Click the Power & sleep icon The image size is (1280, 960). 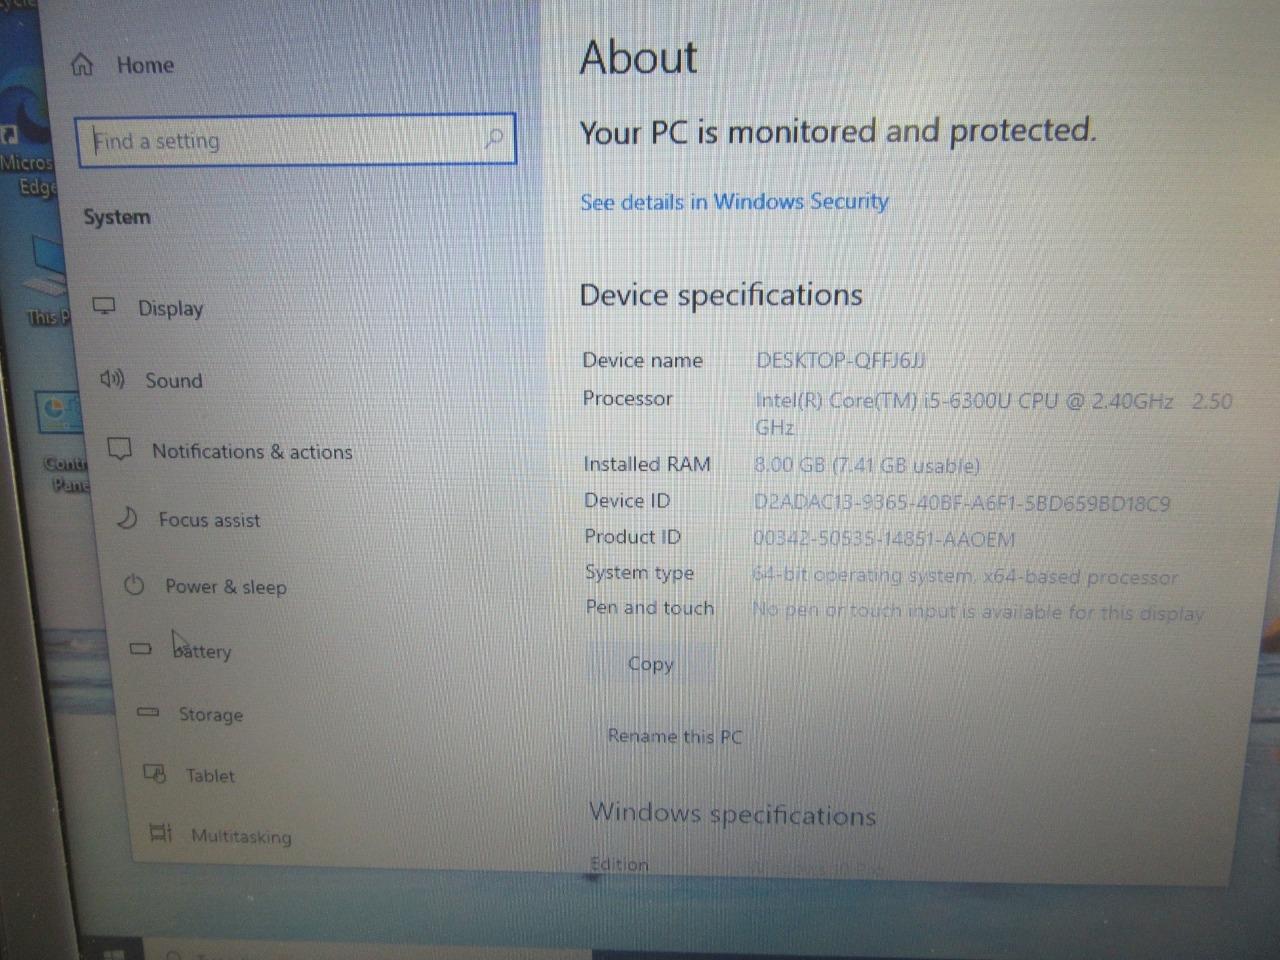click(x=134, y=585)
